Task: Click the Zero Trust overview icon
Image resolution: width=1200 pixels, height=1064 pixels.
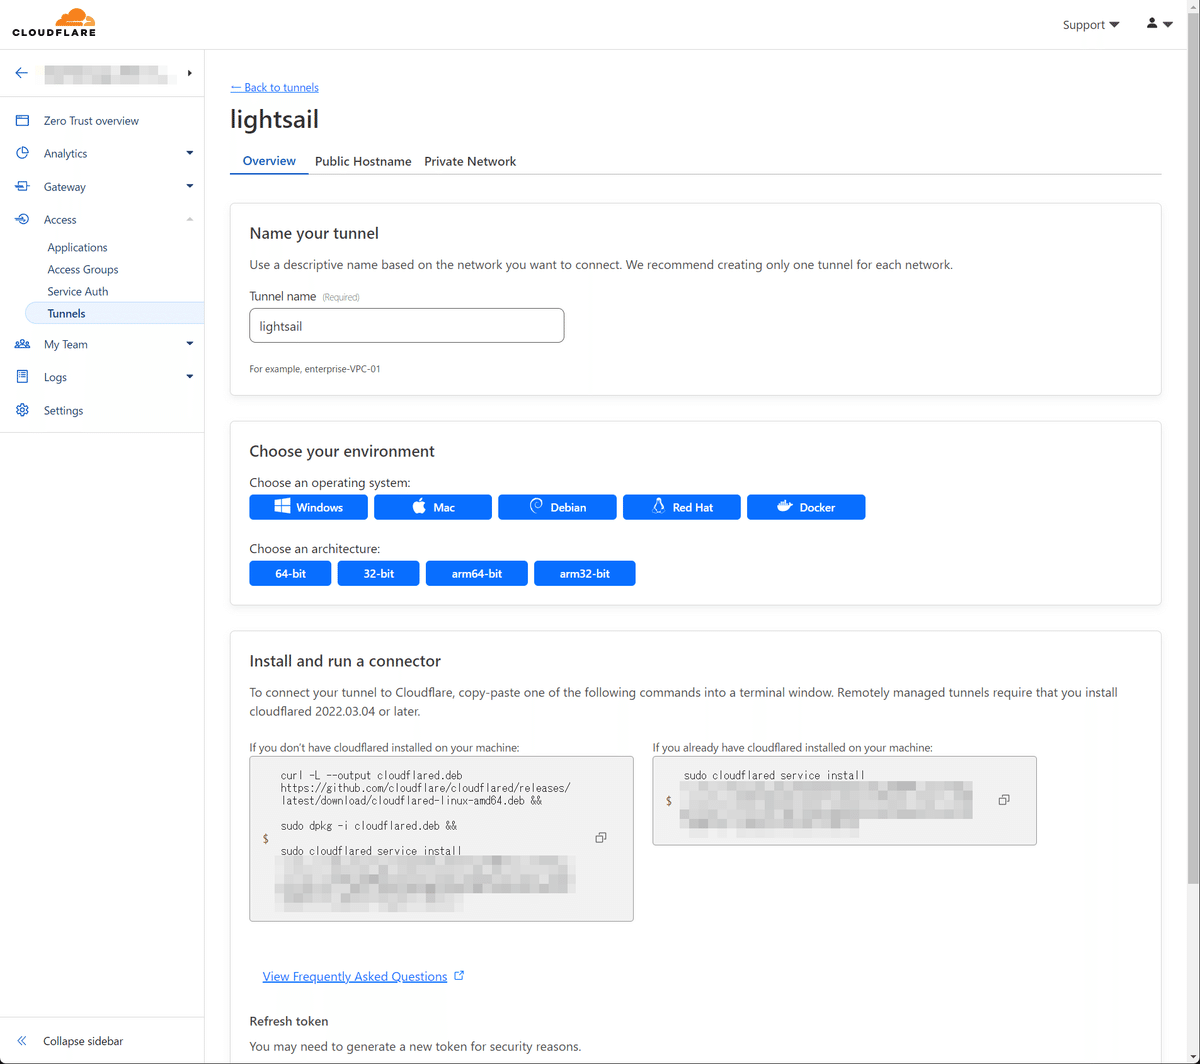Action: pyautogui.click(x=22, y=121)
